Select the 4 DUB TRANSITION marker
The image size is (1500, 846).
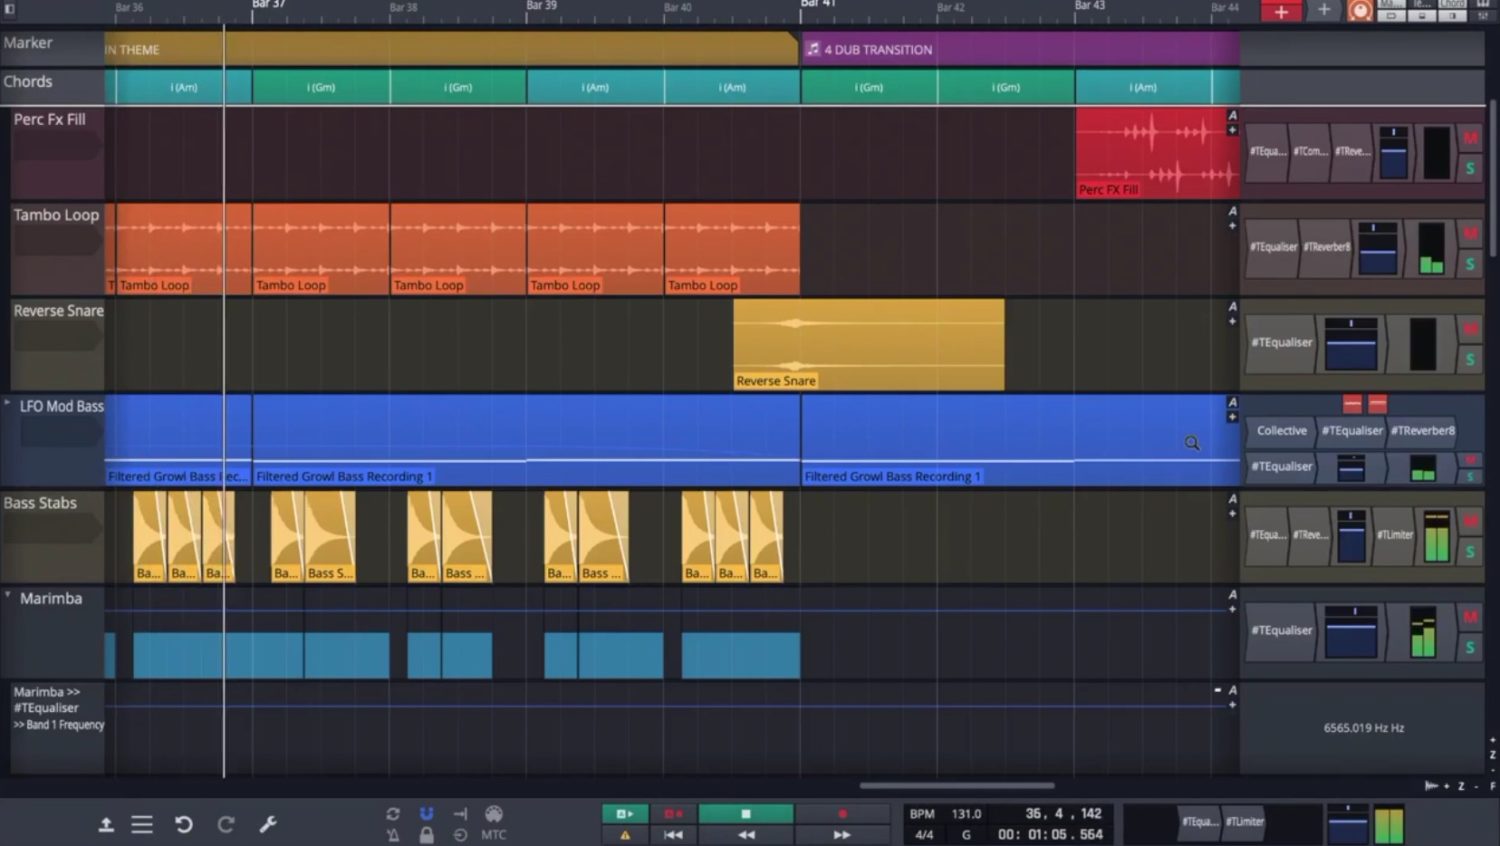880,49
